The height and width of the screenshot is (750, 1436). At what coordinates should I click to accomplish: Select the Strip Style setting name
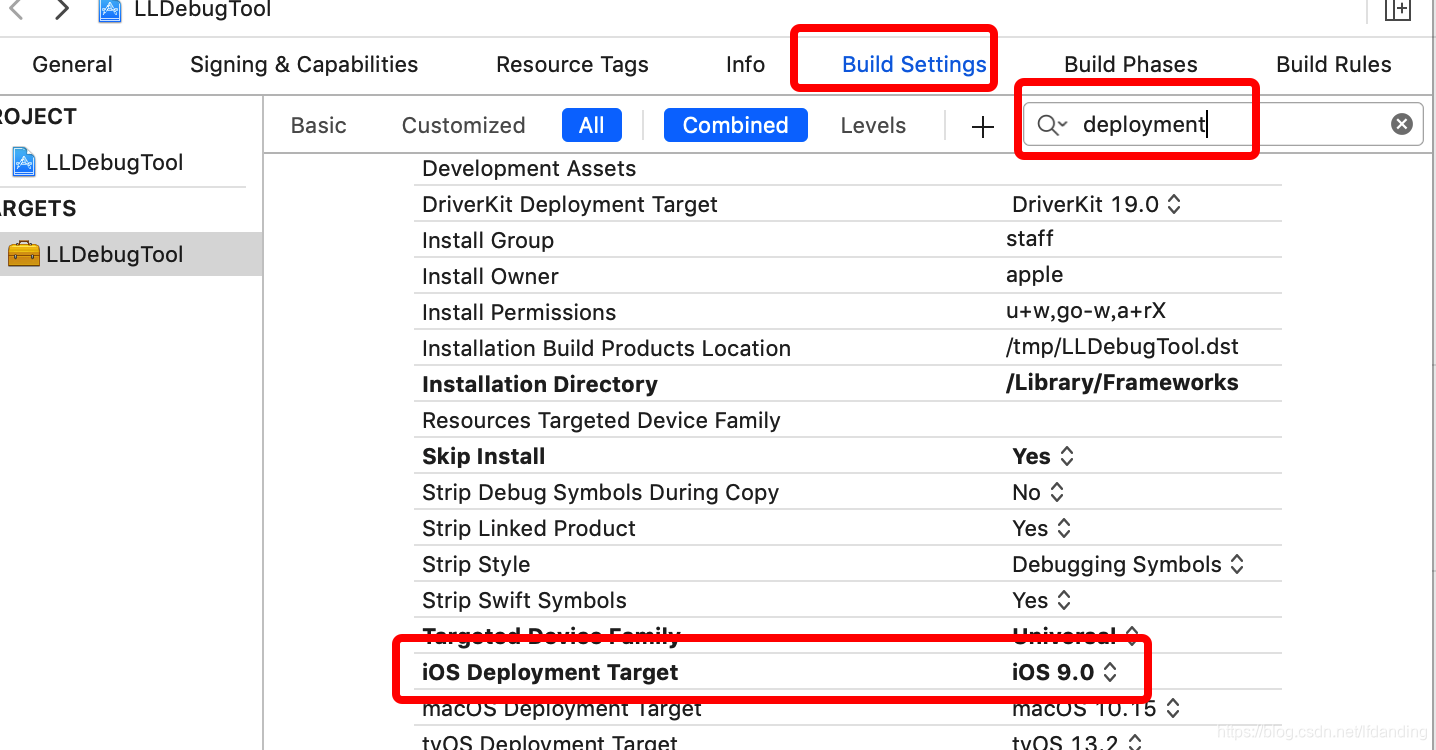pyautogui.click(x=476, y=564)
